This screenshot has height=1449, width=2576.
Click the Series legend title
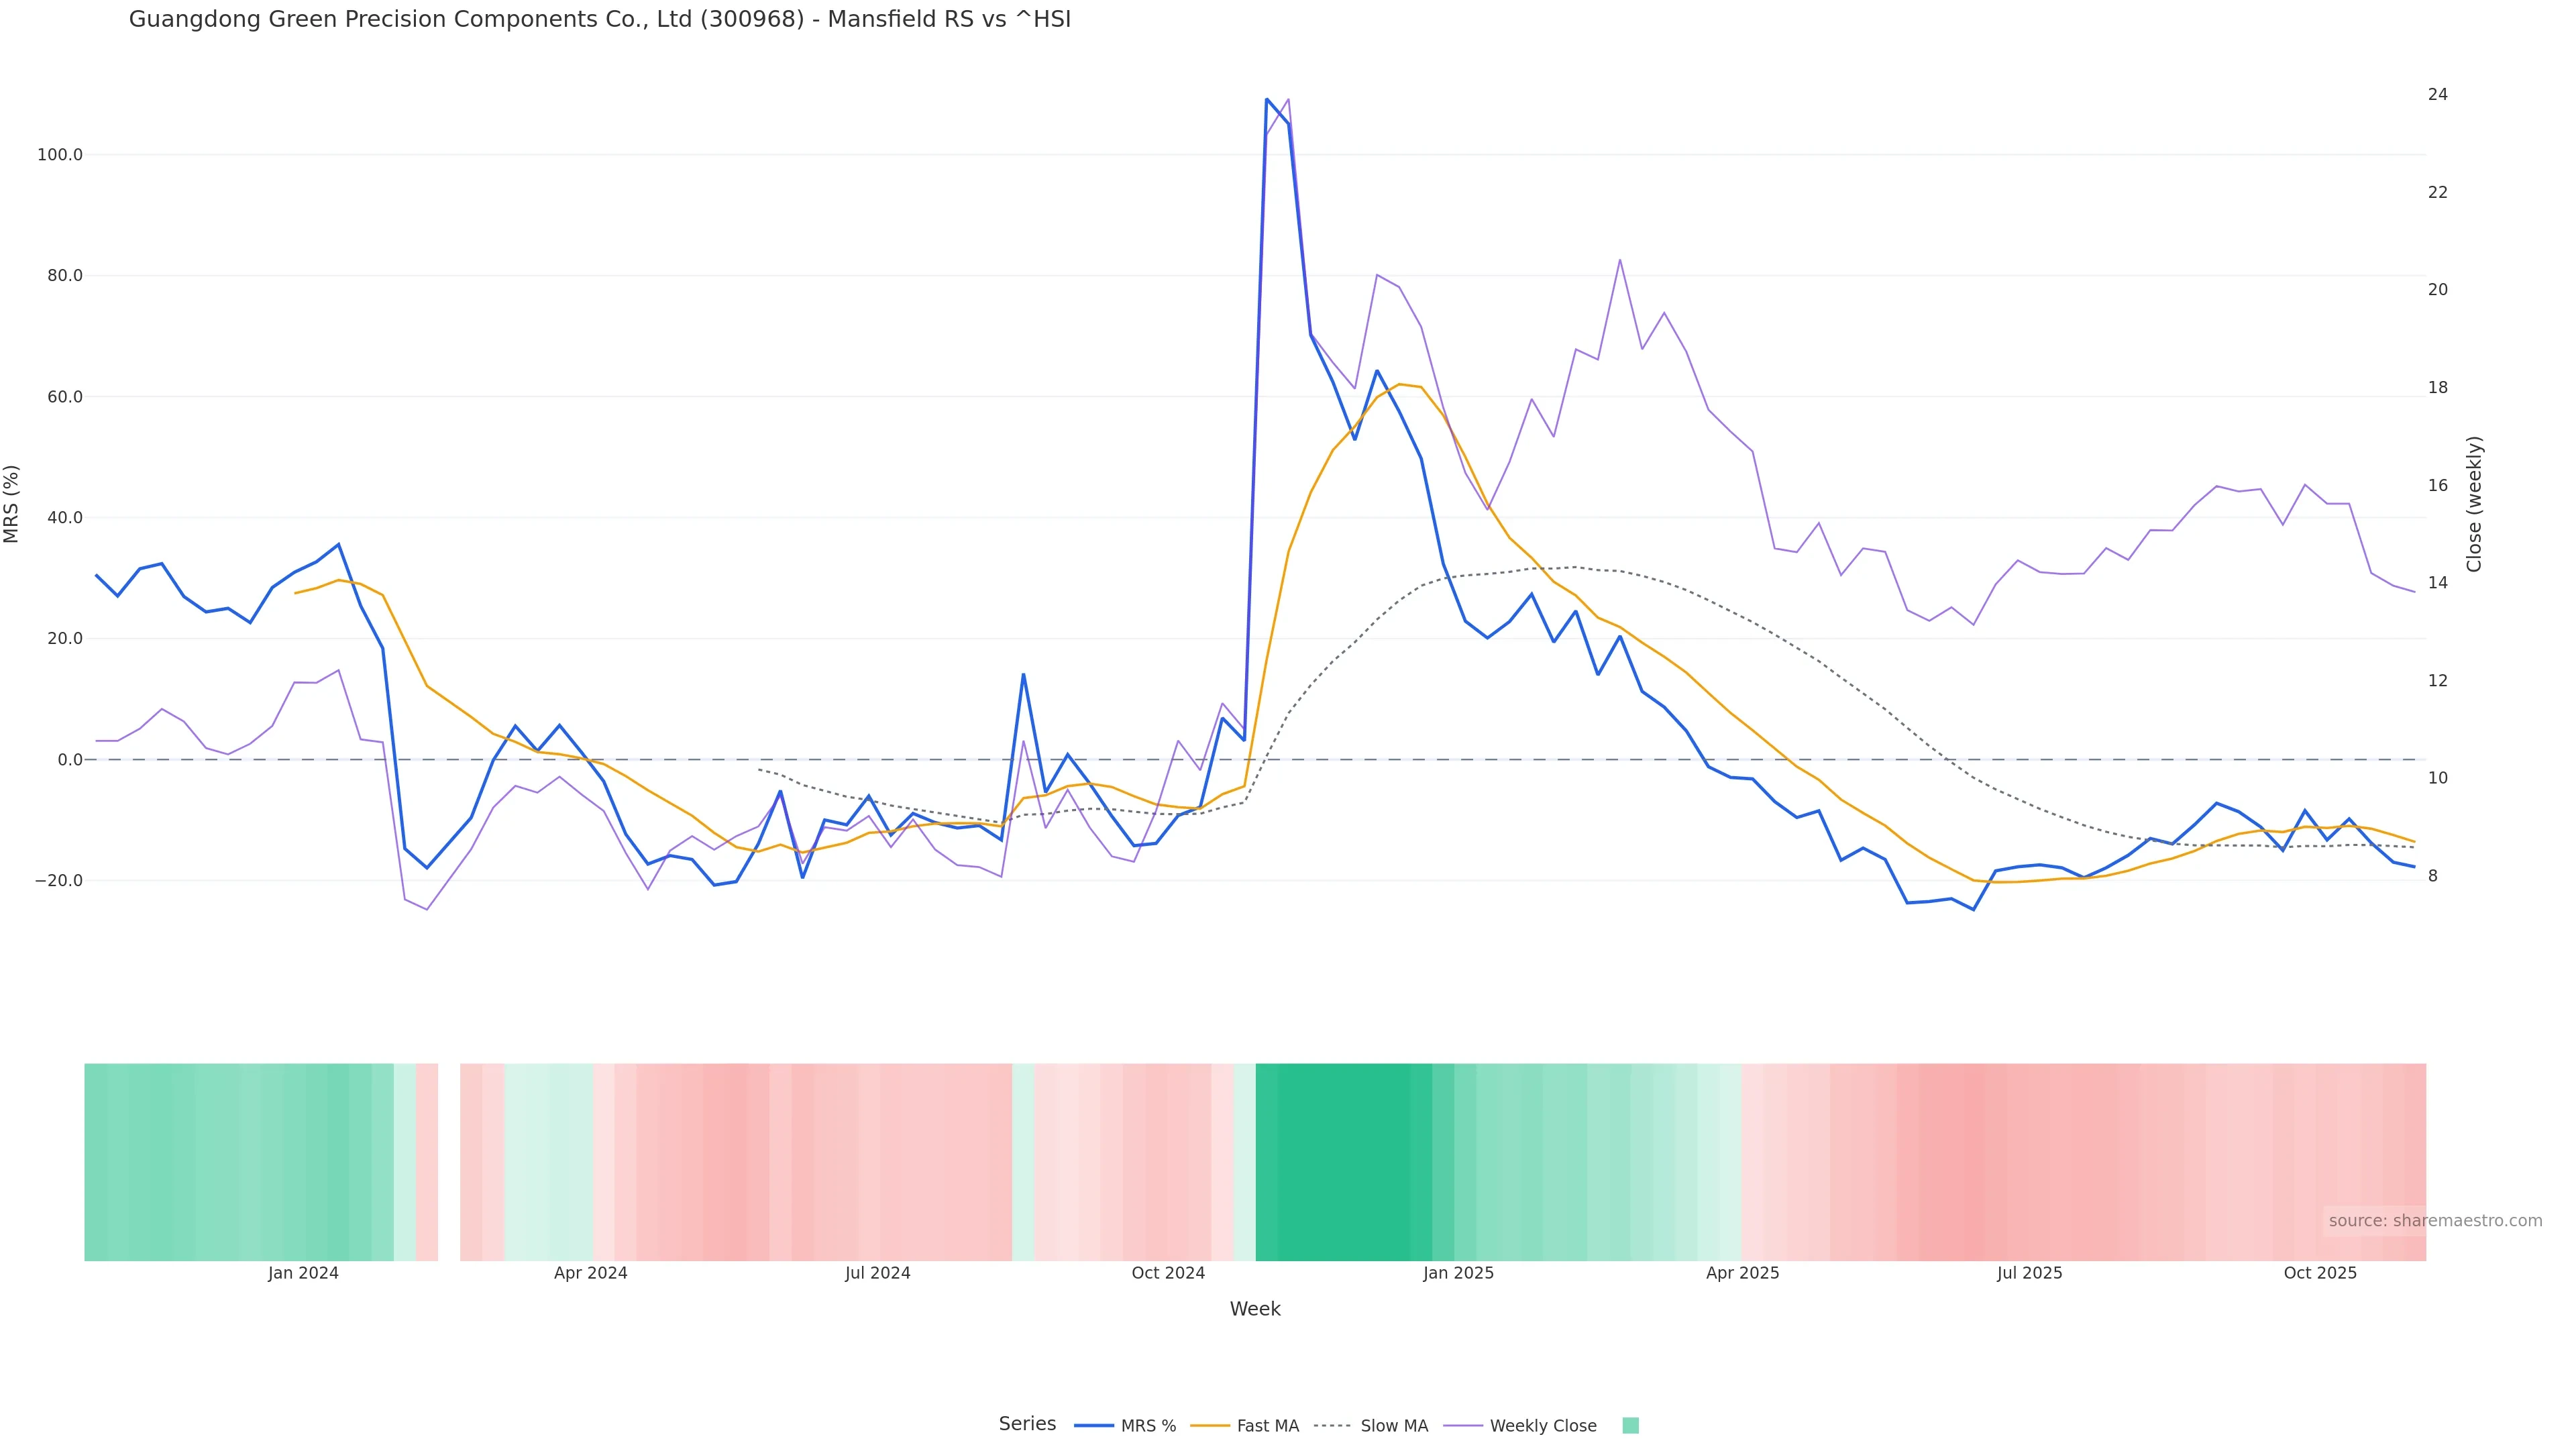click(1027, 1424)
